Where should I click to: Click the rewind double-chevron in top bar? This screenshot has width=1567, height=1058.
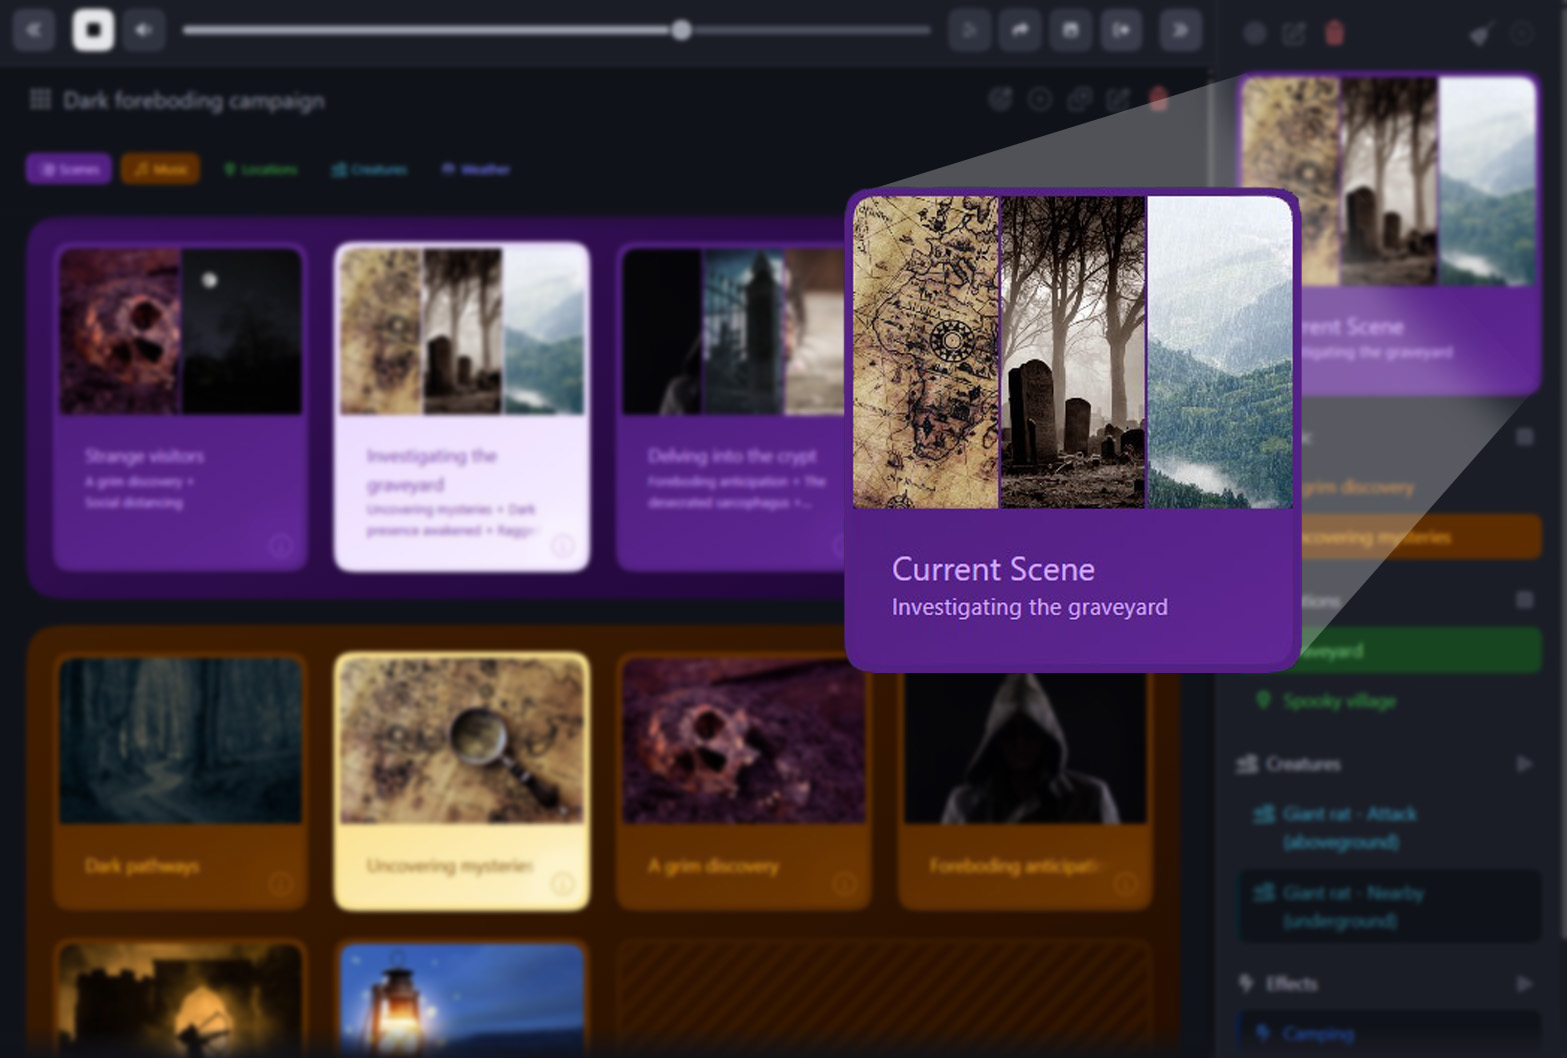(34, 30)
